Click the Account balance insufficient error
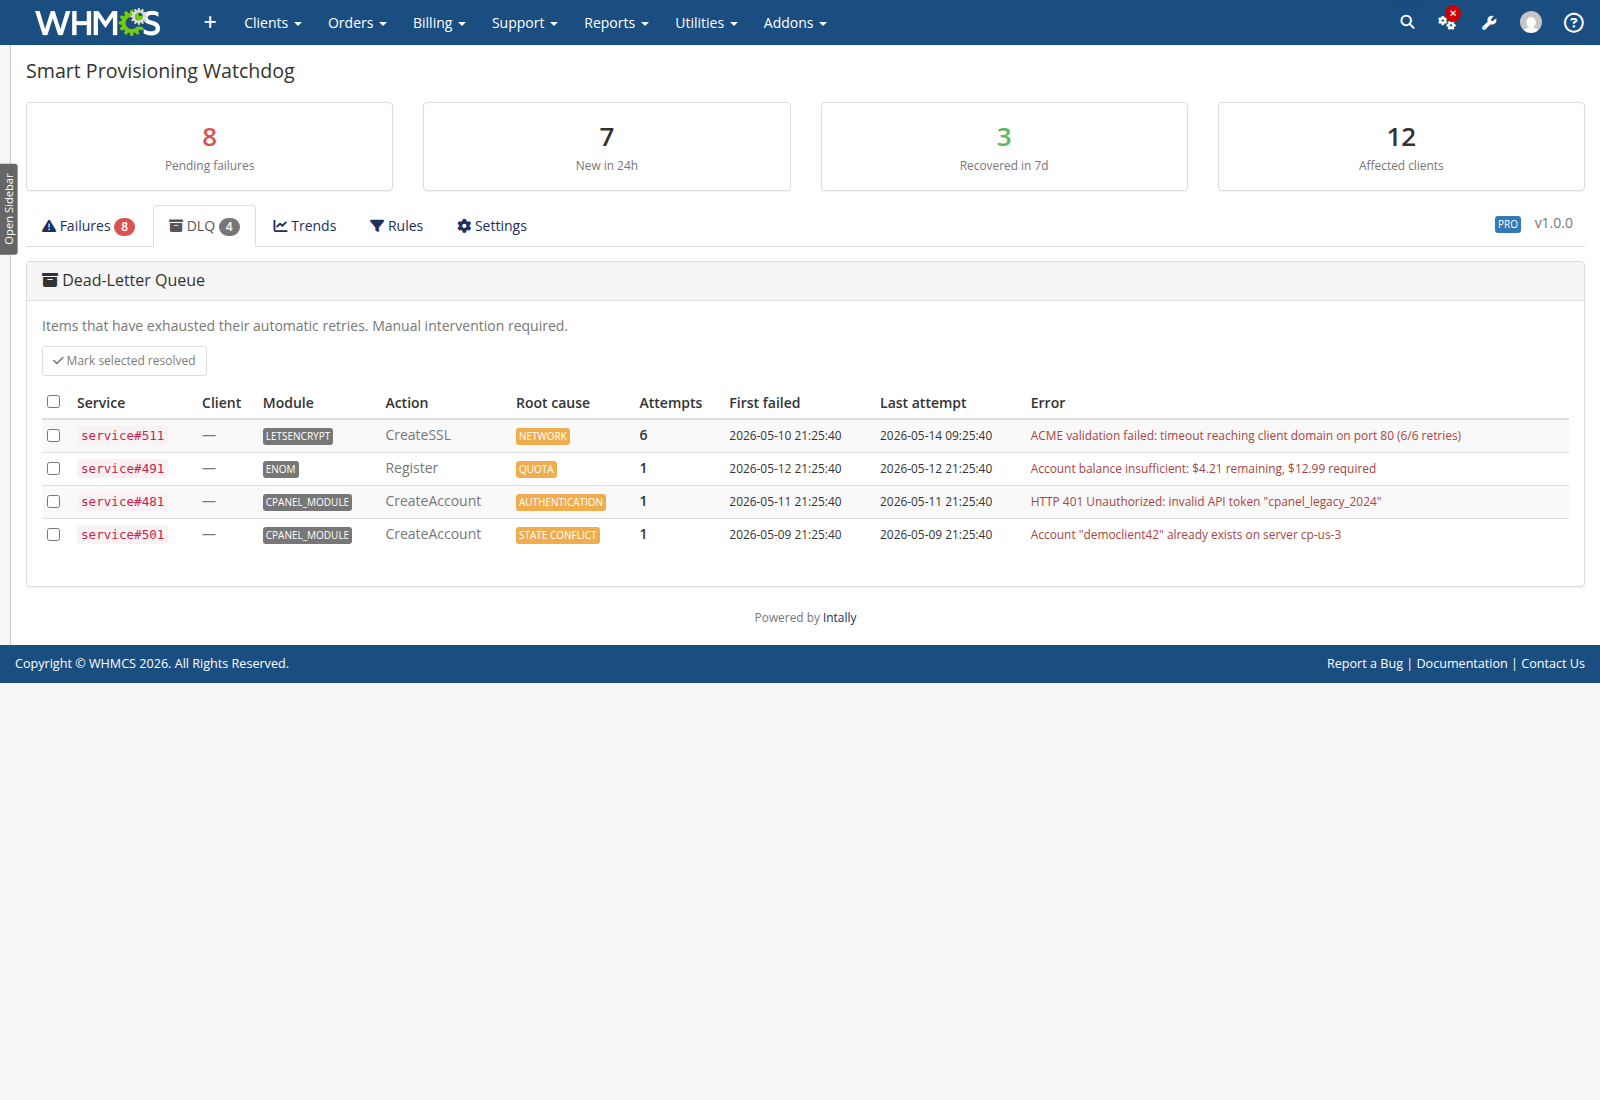Image resolution: width=1600 pixels, height=1100 pixels. click(x=1203, y=469)
